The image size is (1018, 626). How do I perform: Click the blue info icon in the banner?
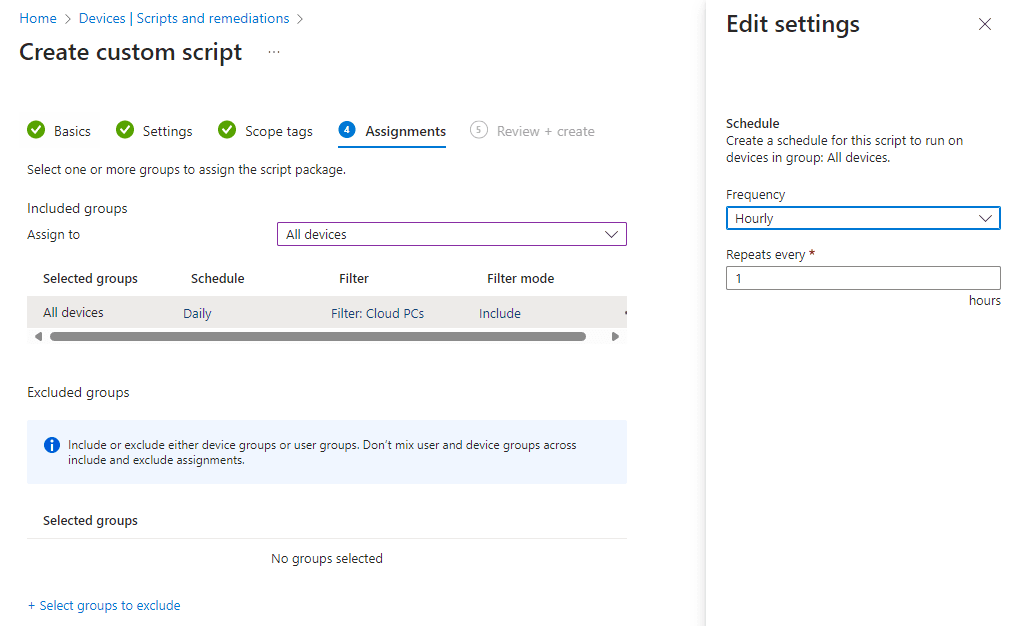52,445
